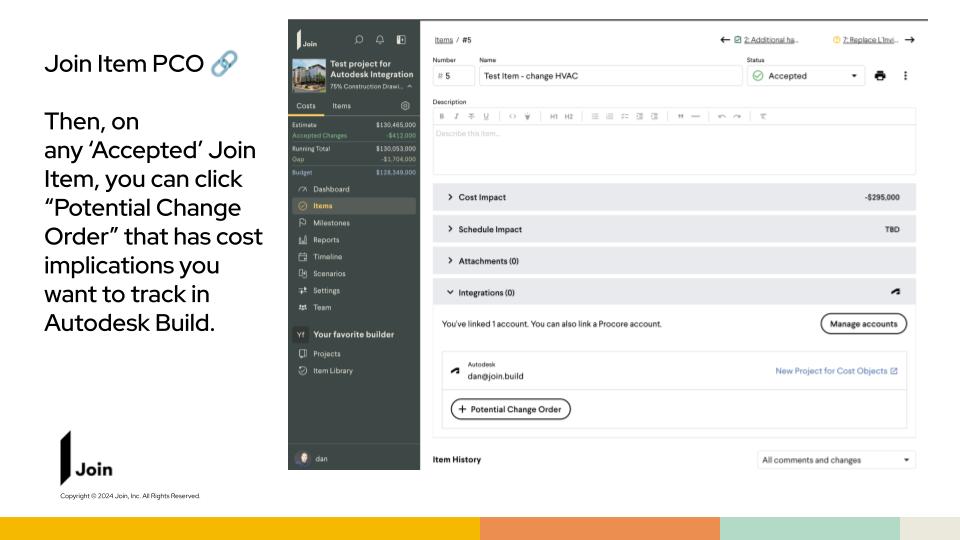Click the Estimate cost row
The width and height of the screenshot is (960, 540).
(354, 125)
